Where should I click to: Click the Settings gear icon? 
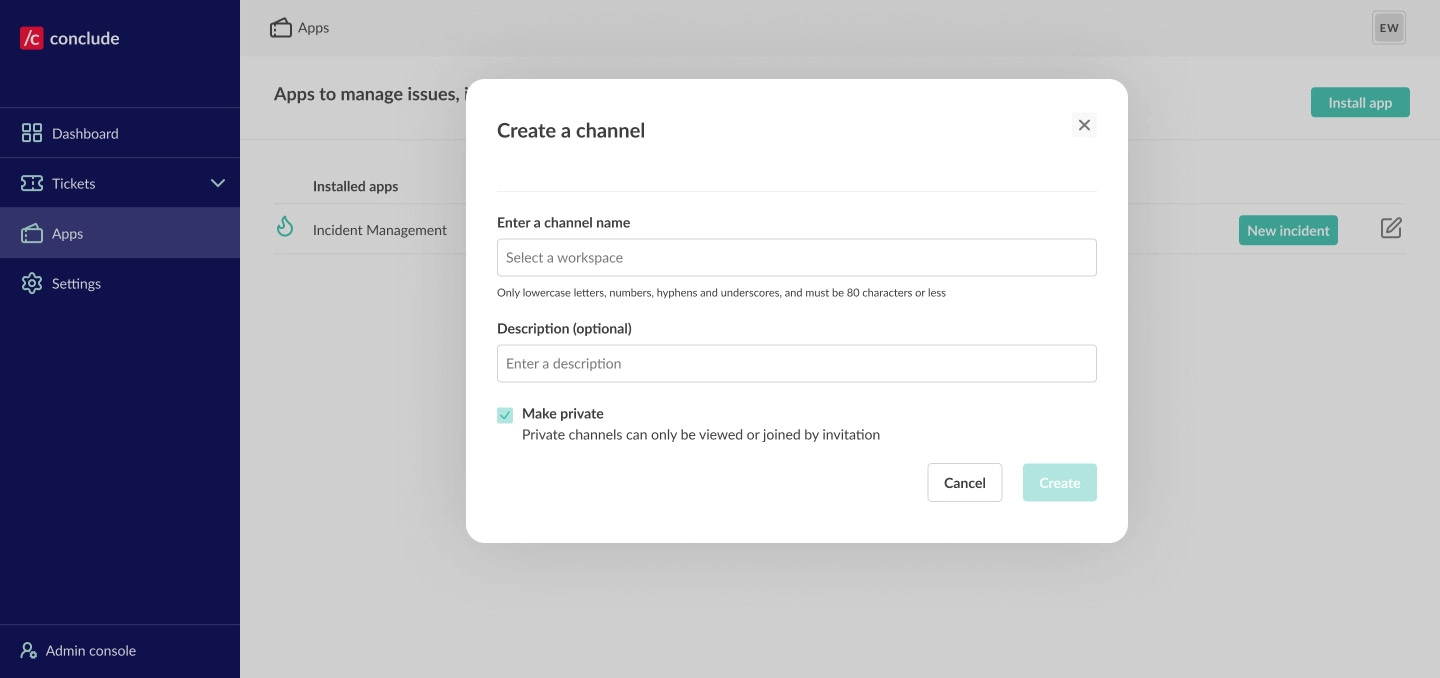pyautogui.click(x=32, y=283)
